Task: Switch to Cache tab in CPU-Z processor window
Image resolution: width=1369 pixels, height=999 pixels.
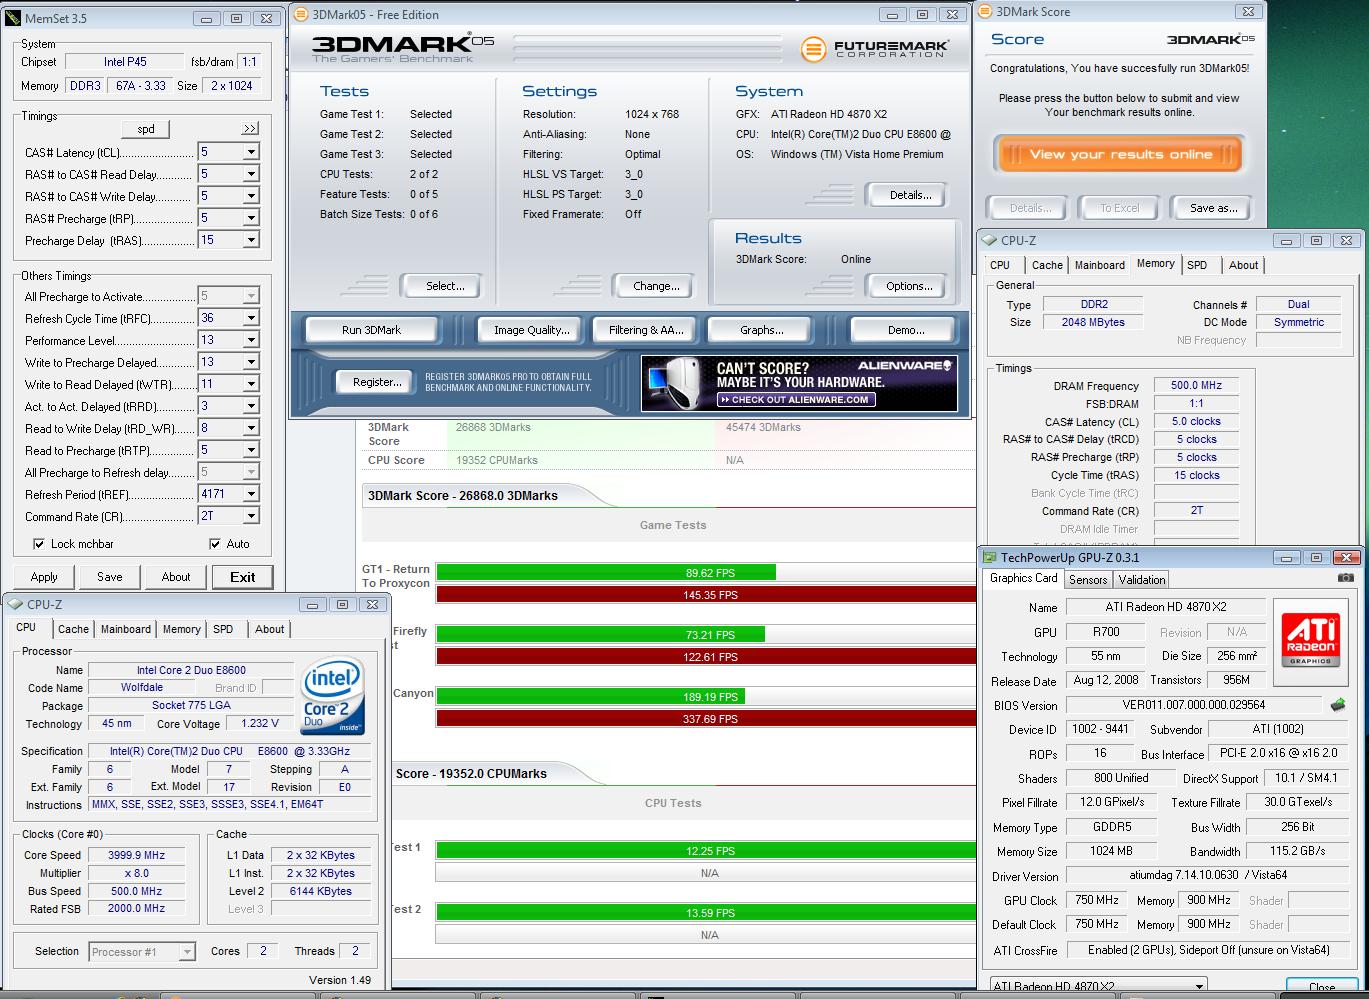Action: coord(73,629)
